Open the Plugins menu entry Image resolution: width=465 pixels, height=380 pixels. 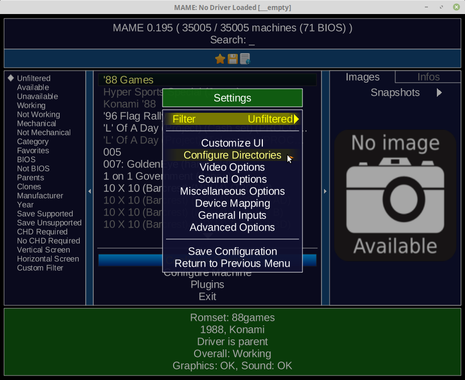207,284
